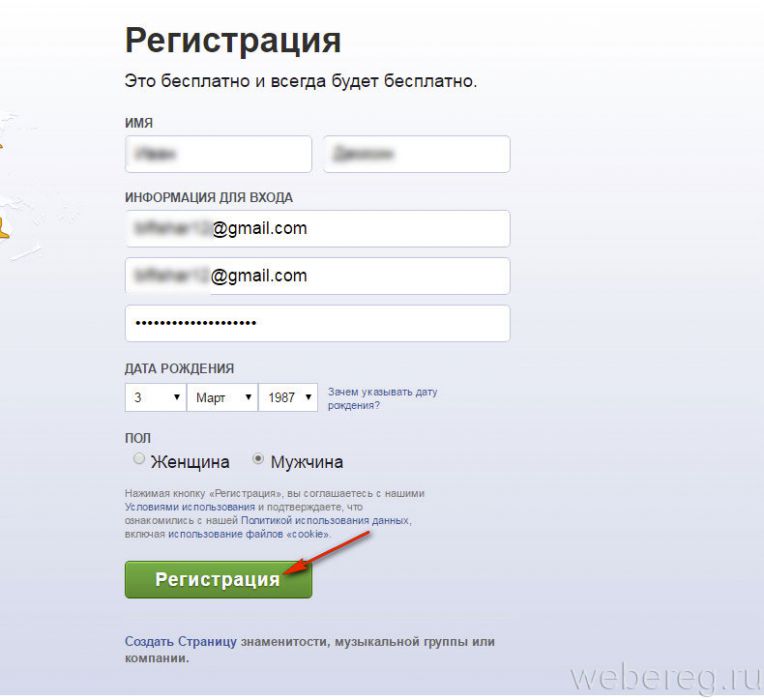Open the 'использование файлов cookie' link
The height and width of the screenshot is (700, 764).
tap(248, 534)
